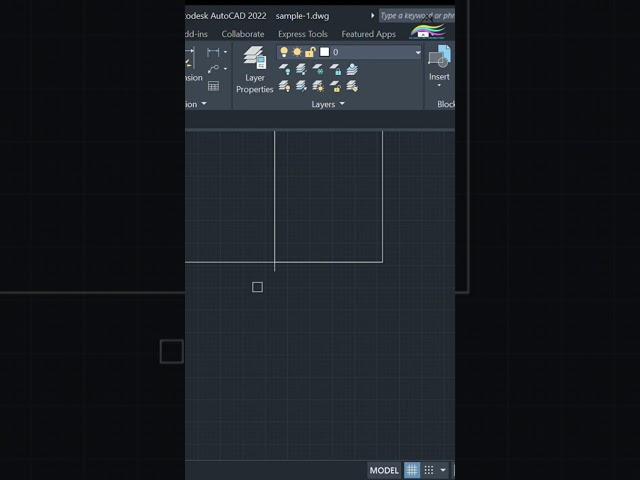Open the Express Tools tab
Image resolution: width=640 pixels, height=480 pixels.
tap(303, 34)
